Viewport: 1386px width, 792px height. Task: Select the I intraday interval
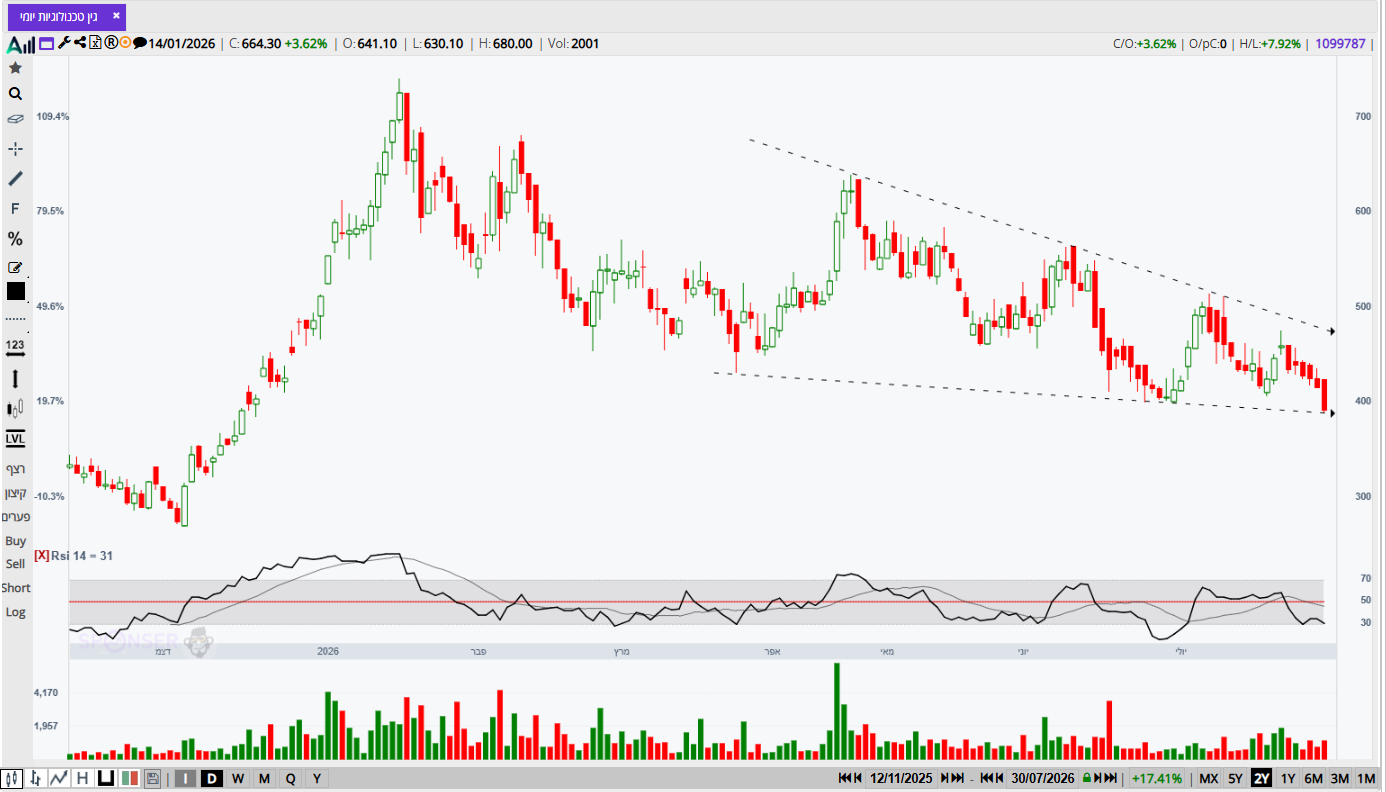pos(186,778)
